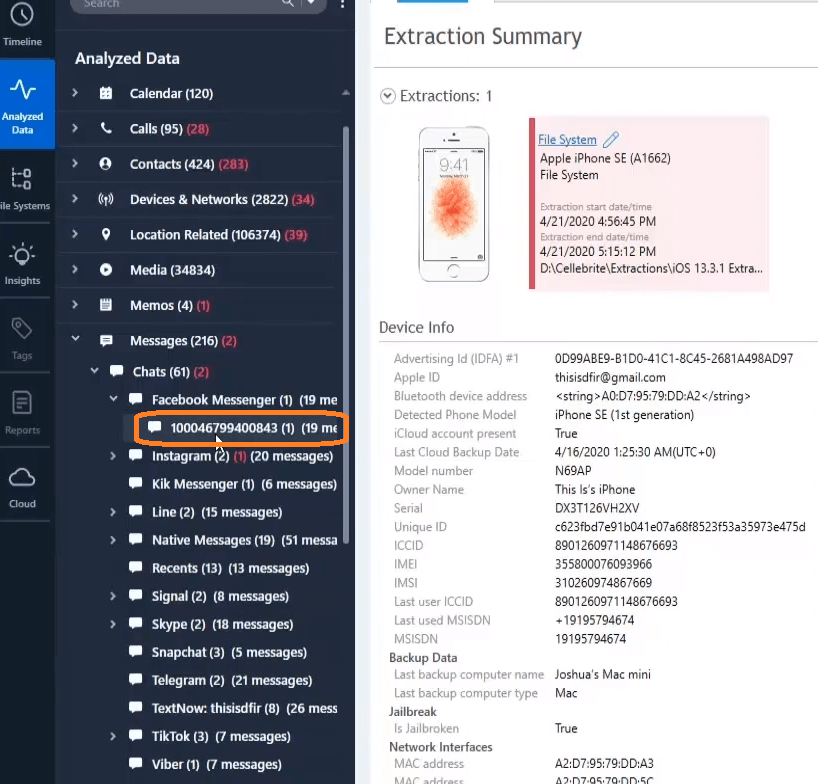Screen dimensions: 818x784
Task: Expand the Location Related node
Action: [x=75, y=234]
